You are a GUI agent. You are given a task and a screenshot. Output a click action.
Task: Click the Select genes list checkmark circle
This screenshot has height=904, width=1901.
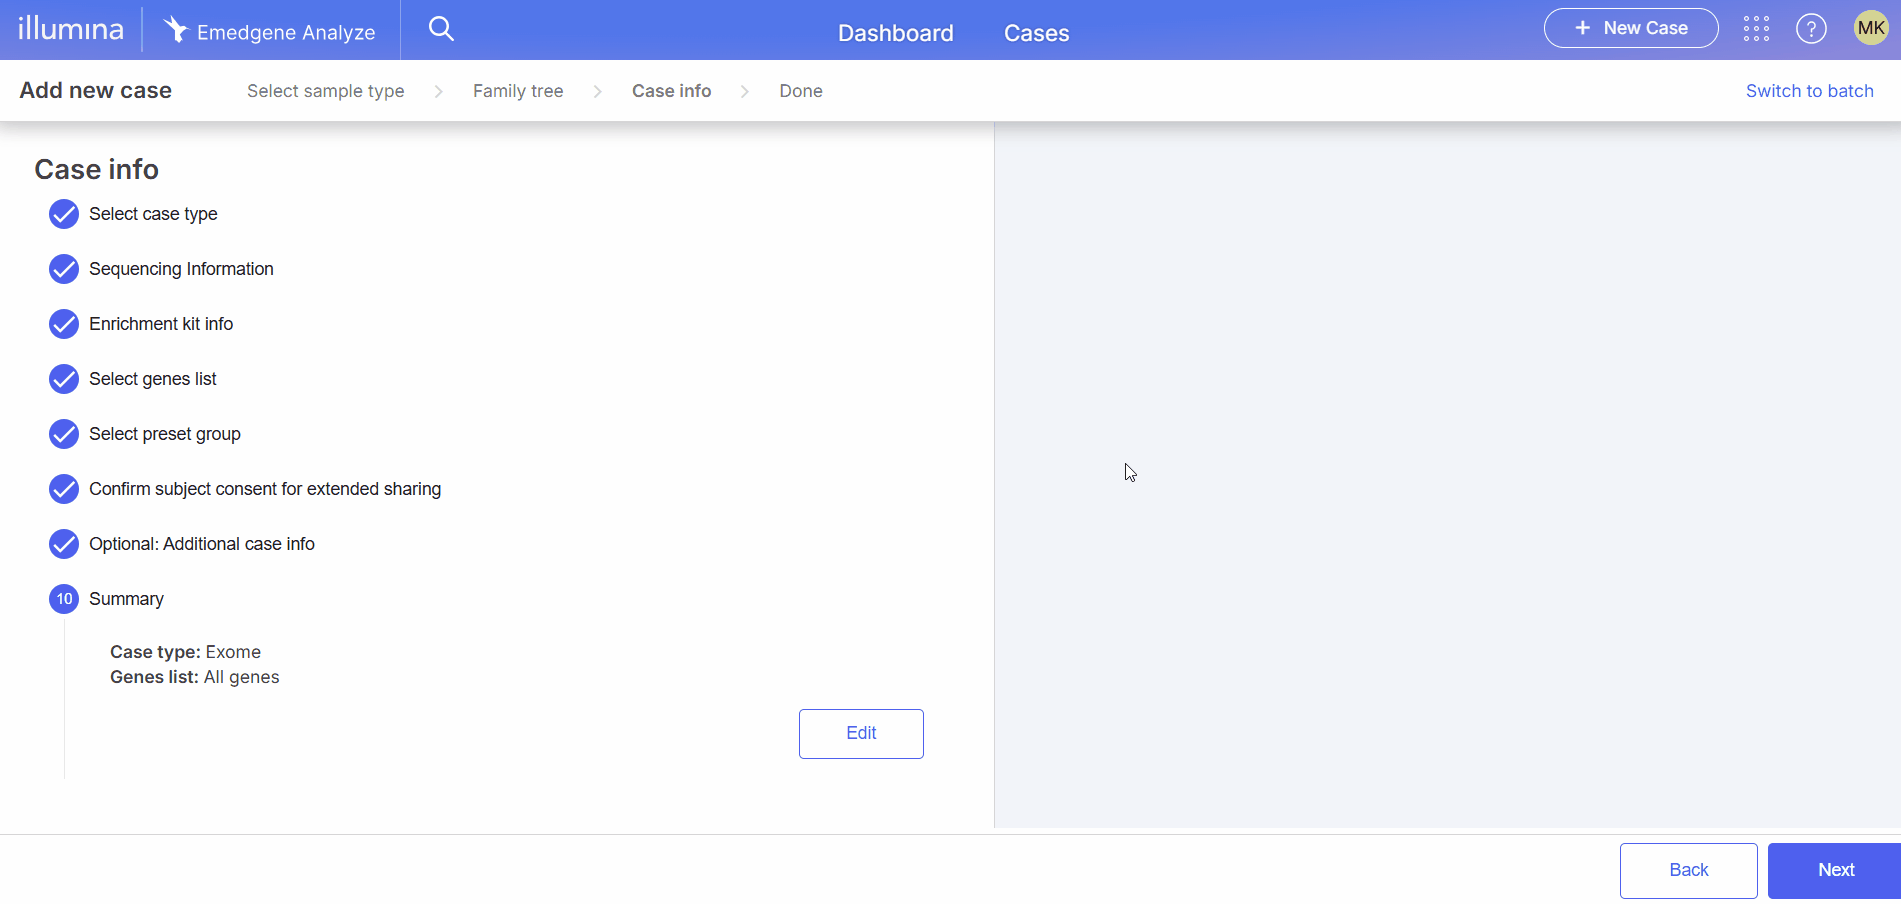[64, 379]
